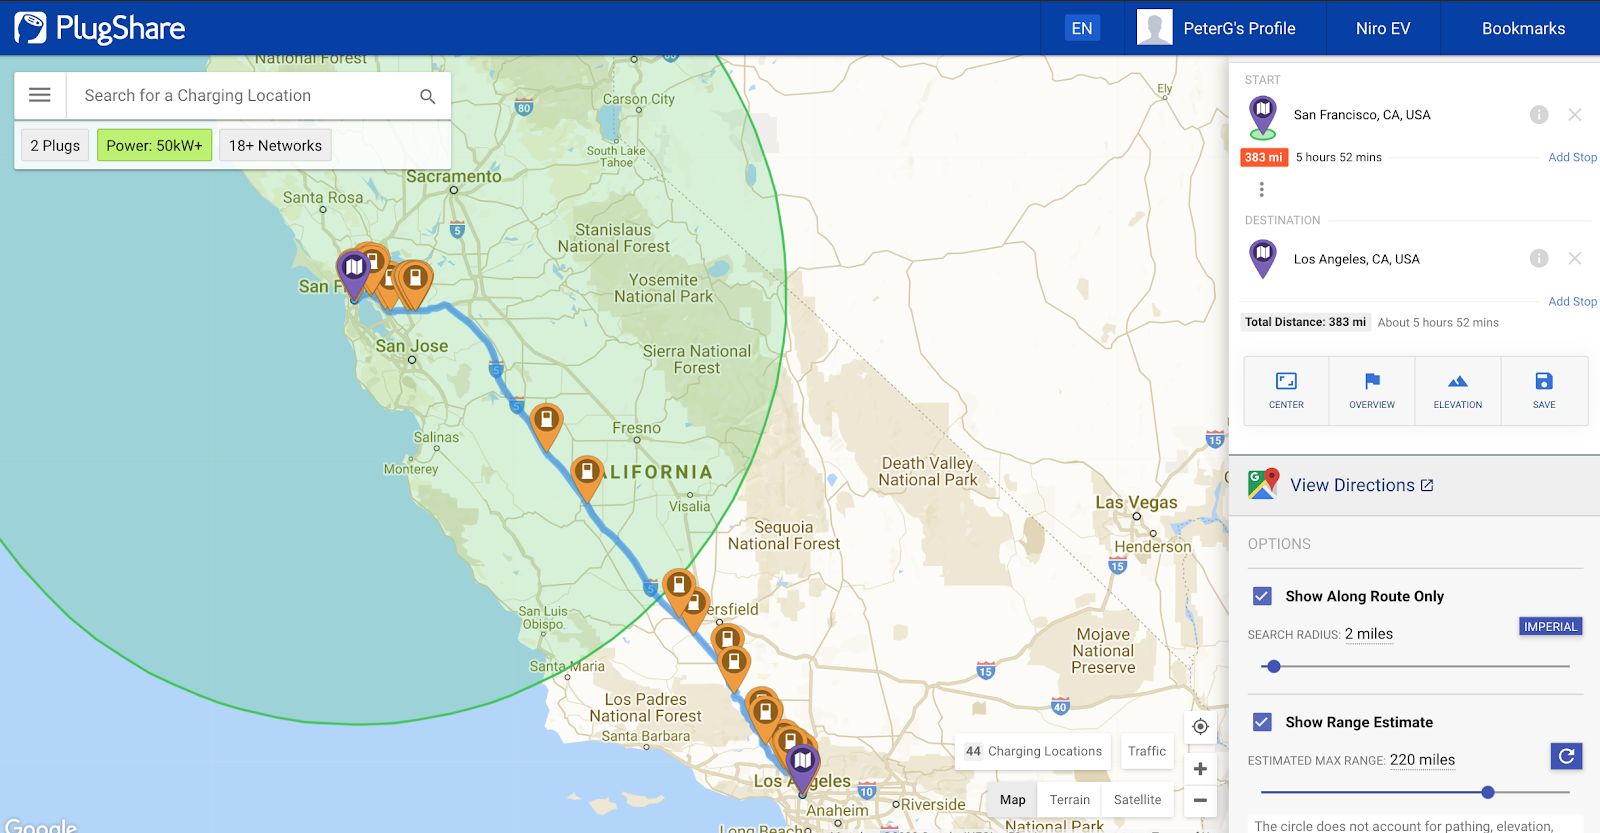The height and width of the screenshot is (833, 1600).
Task: Click PeterG's profile avatar picture
Action: click(x=1154, y=28)
